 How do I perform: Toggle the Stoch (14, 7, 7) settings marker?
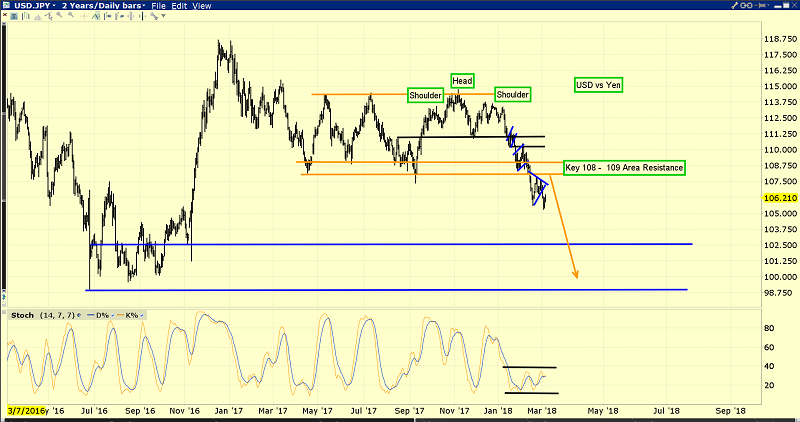click(x=79, y=315)
